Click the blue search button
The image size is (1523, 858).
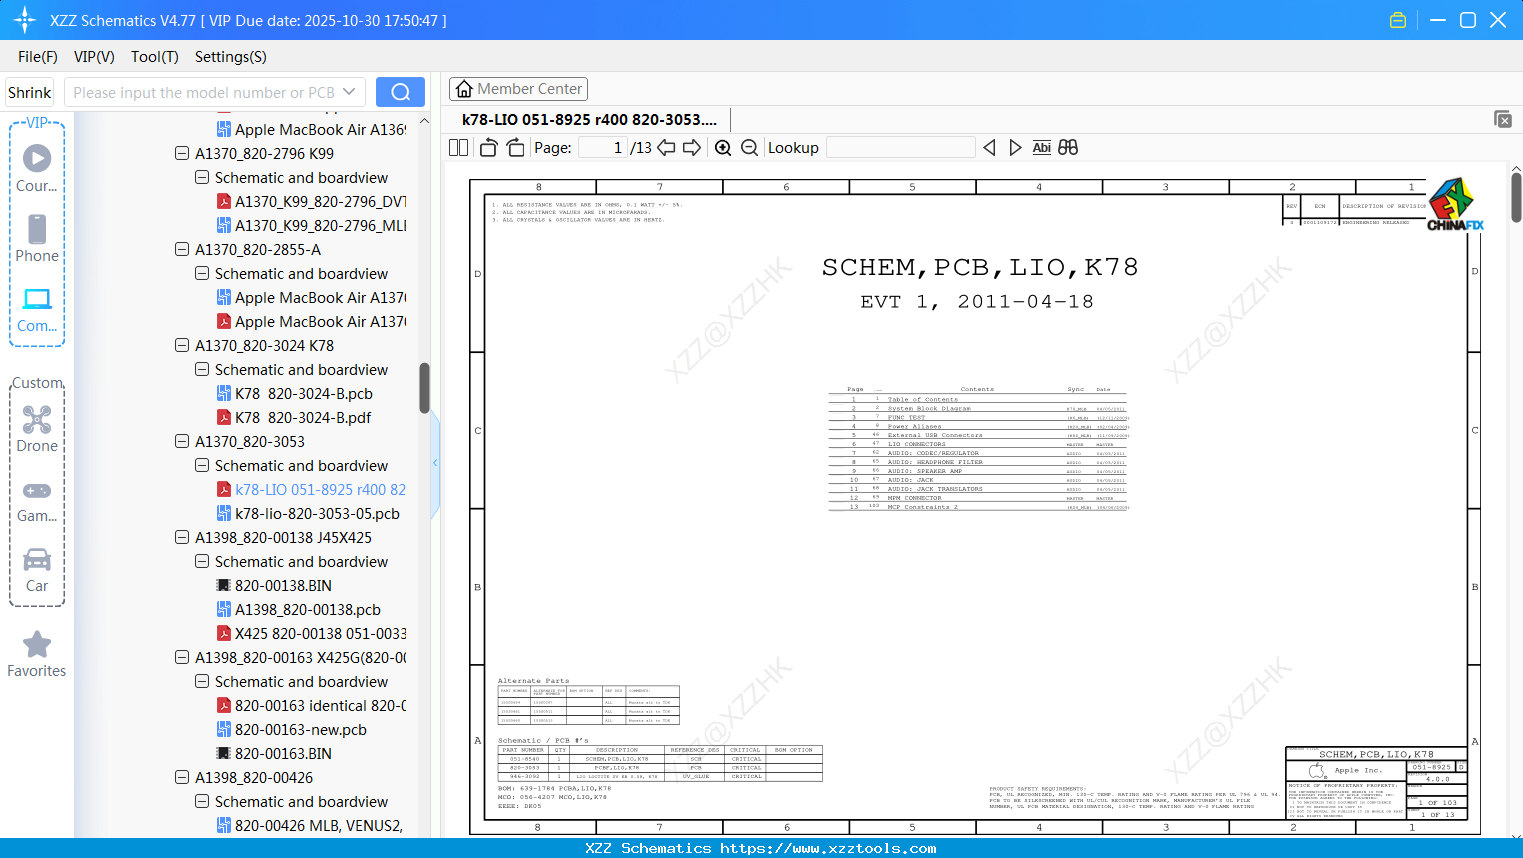400,92
